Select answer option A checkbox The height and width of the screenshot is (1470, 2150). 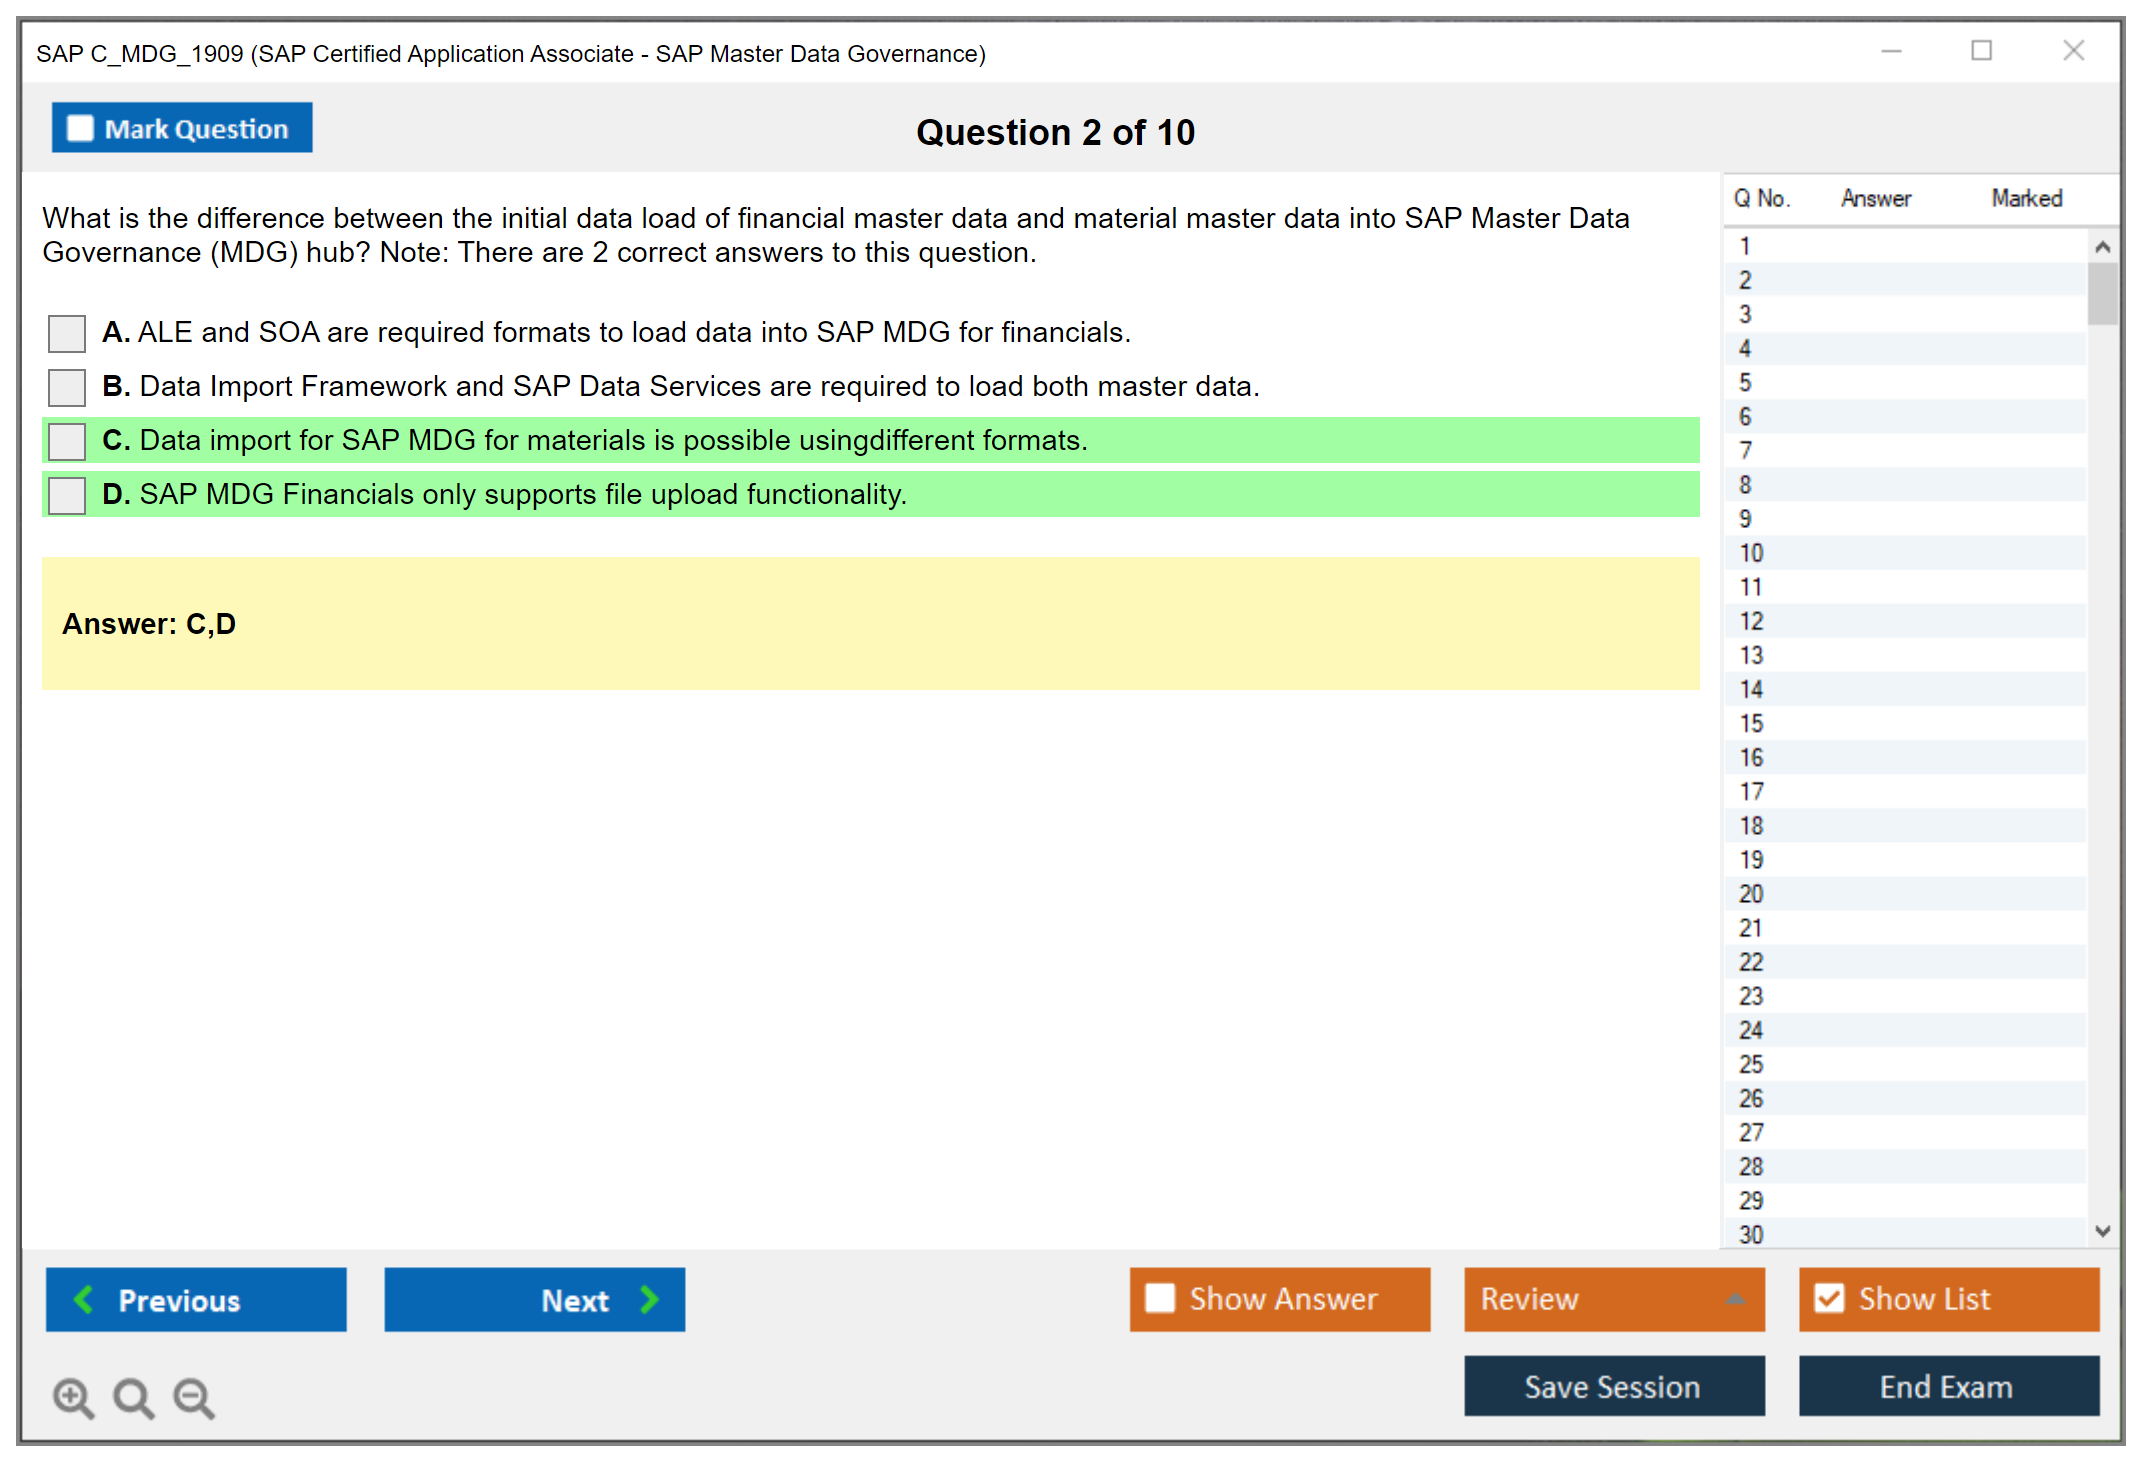click(67, 333)
